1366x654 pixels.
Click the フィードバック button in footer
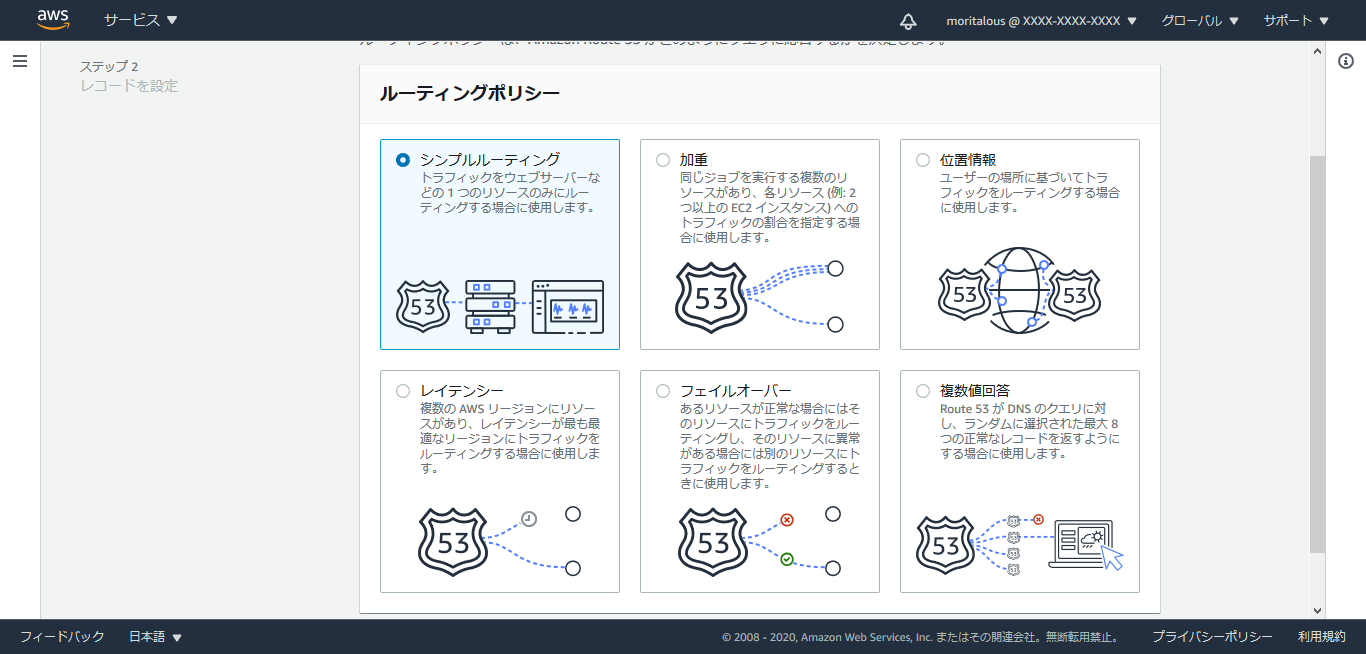point(62,637)
